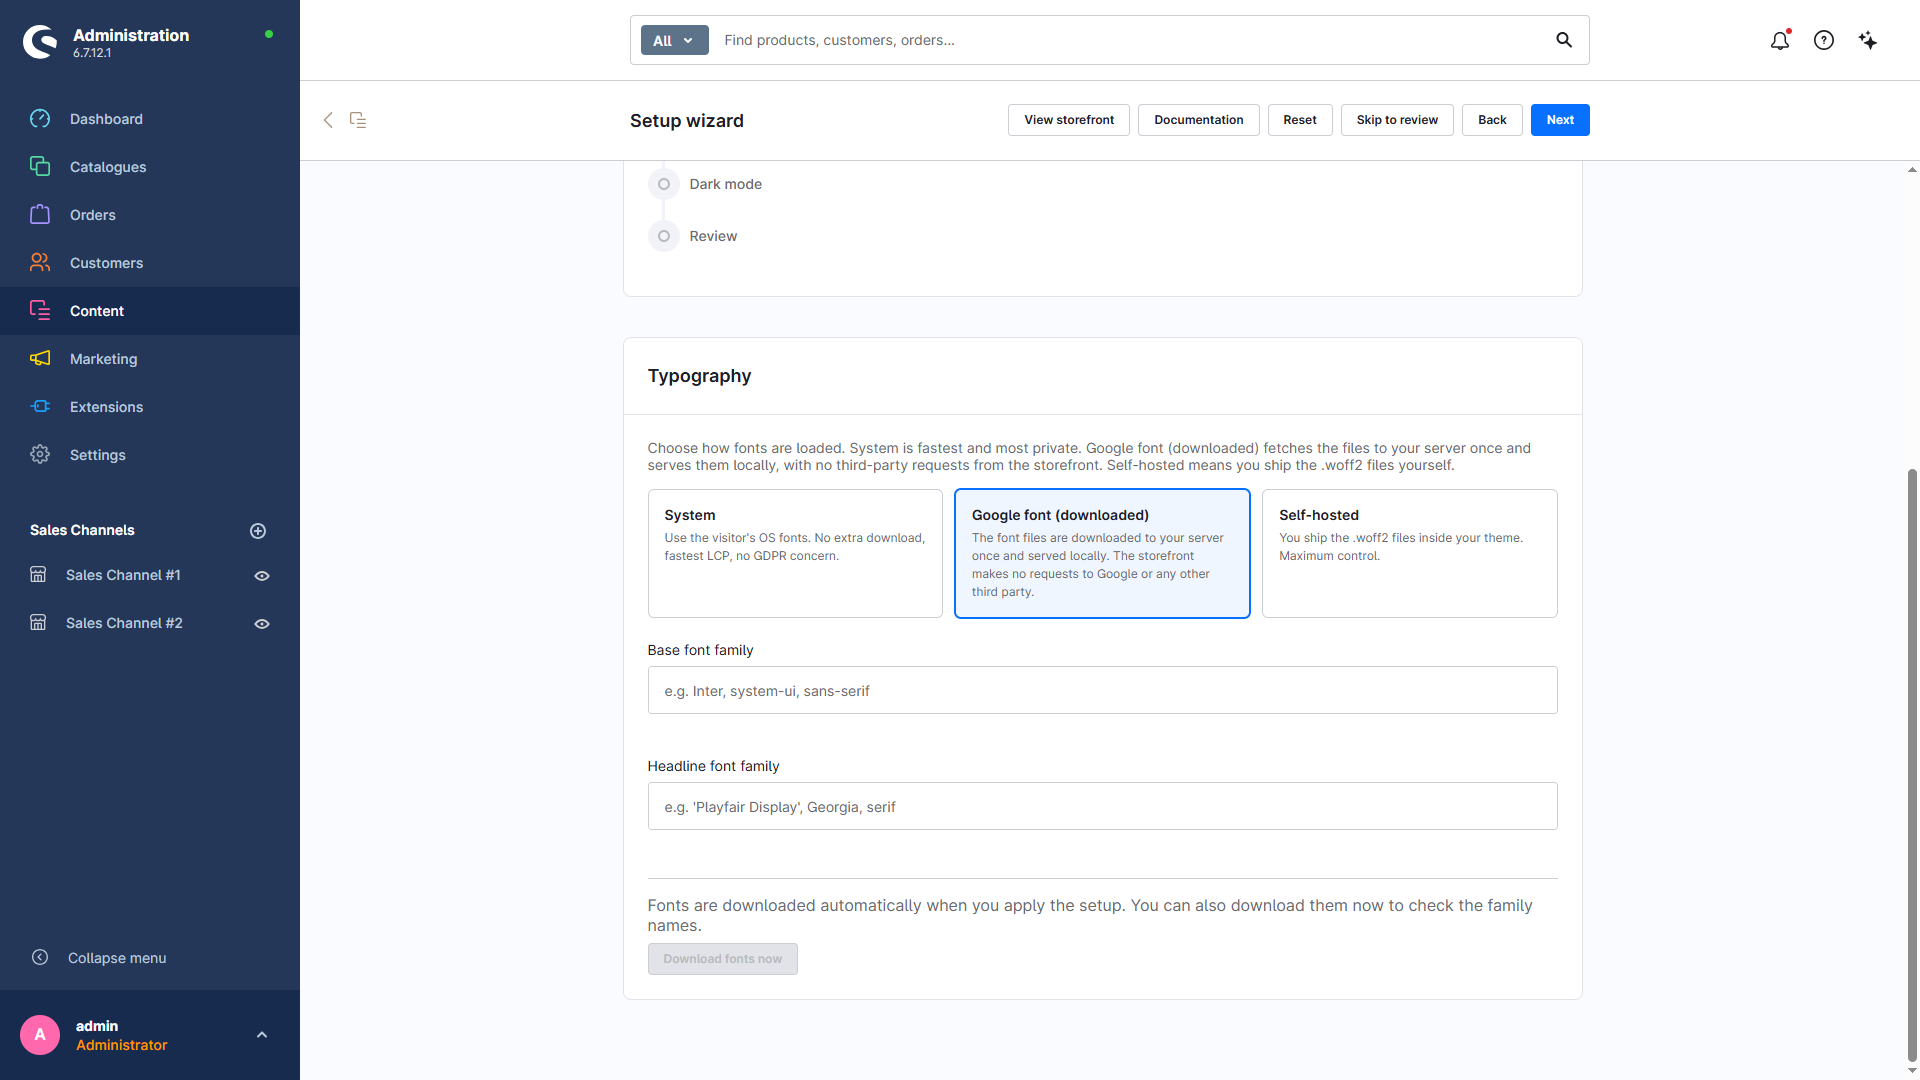Click the Marketing megaphone icon
The image size is (1920, 1080).
click(40, 359)
